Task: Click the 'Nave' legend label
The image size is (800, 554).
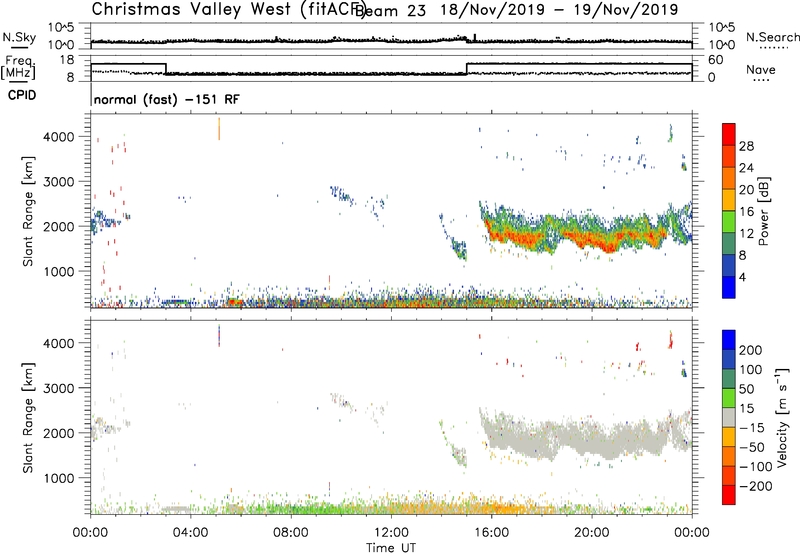Action: click(761, 69)
